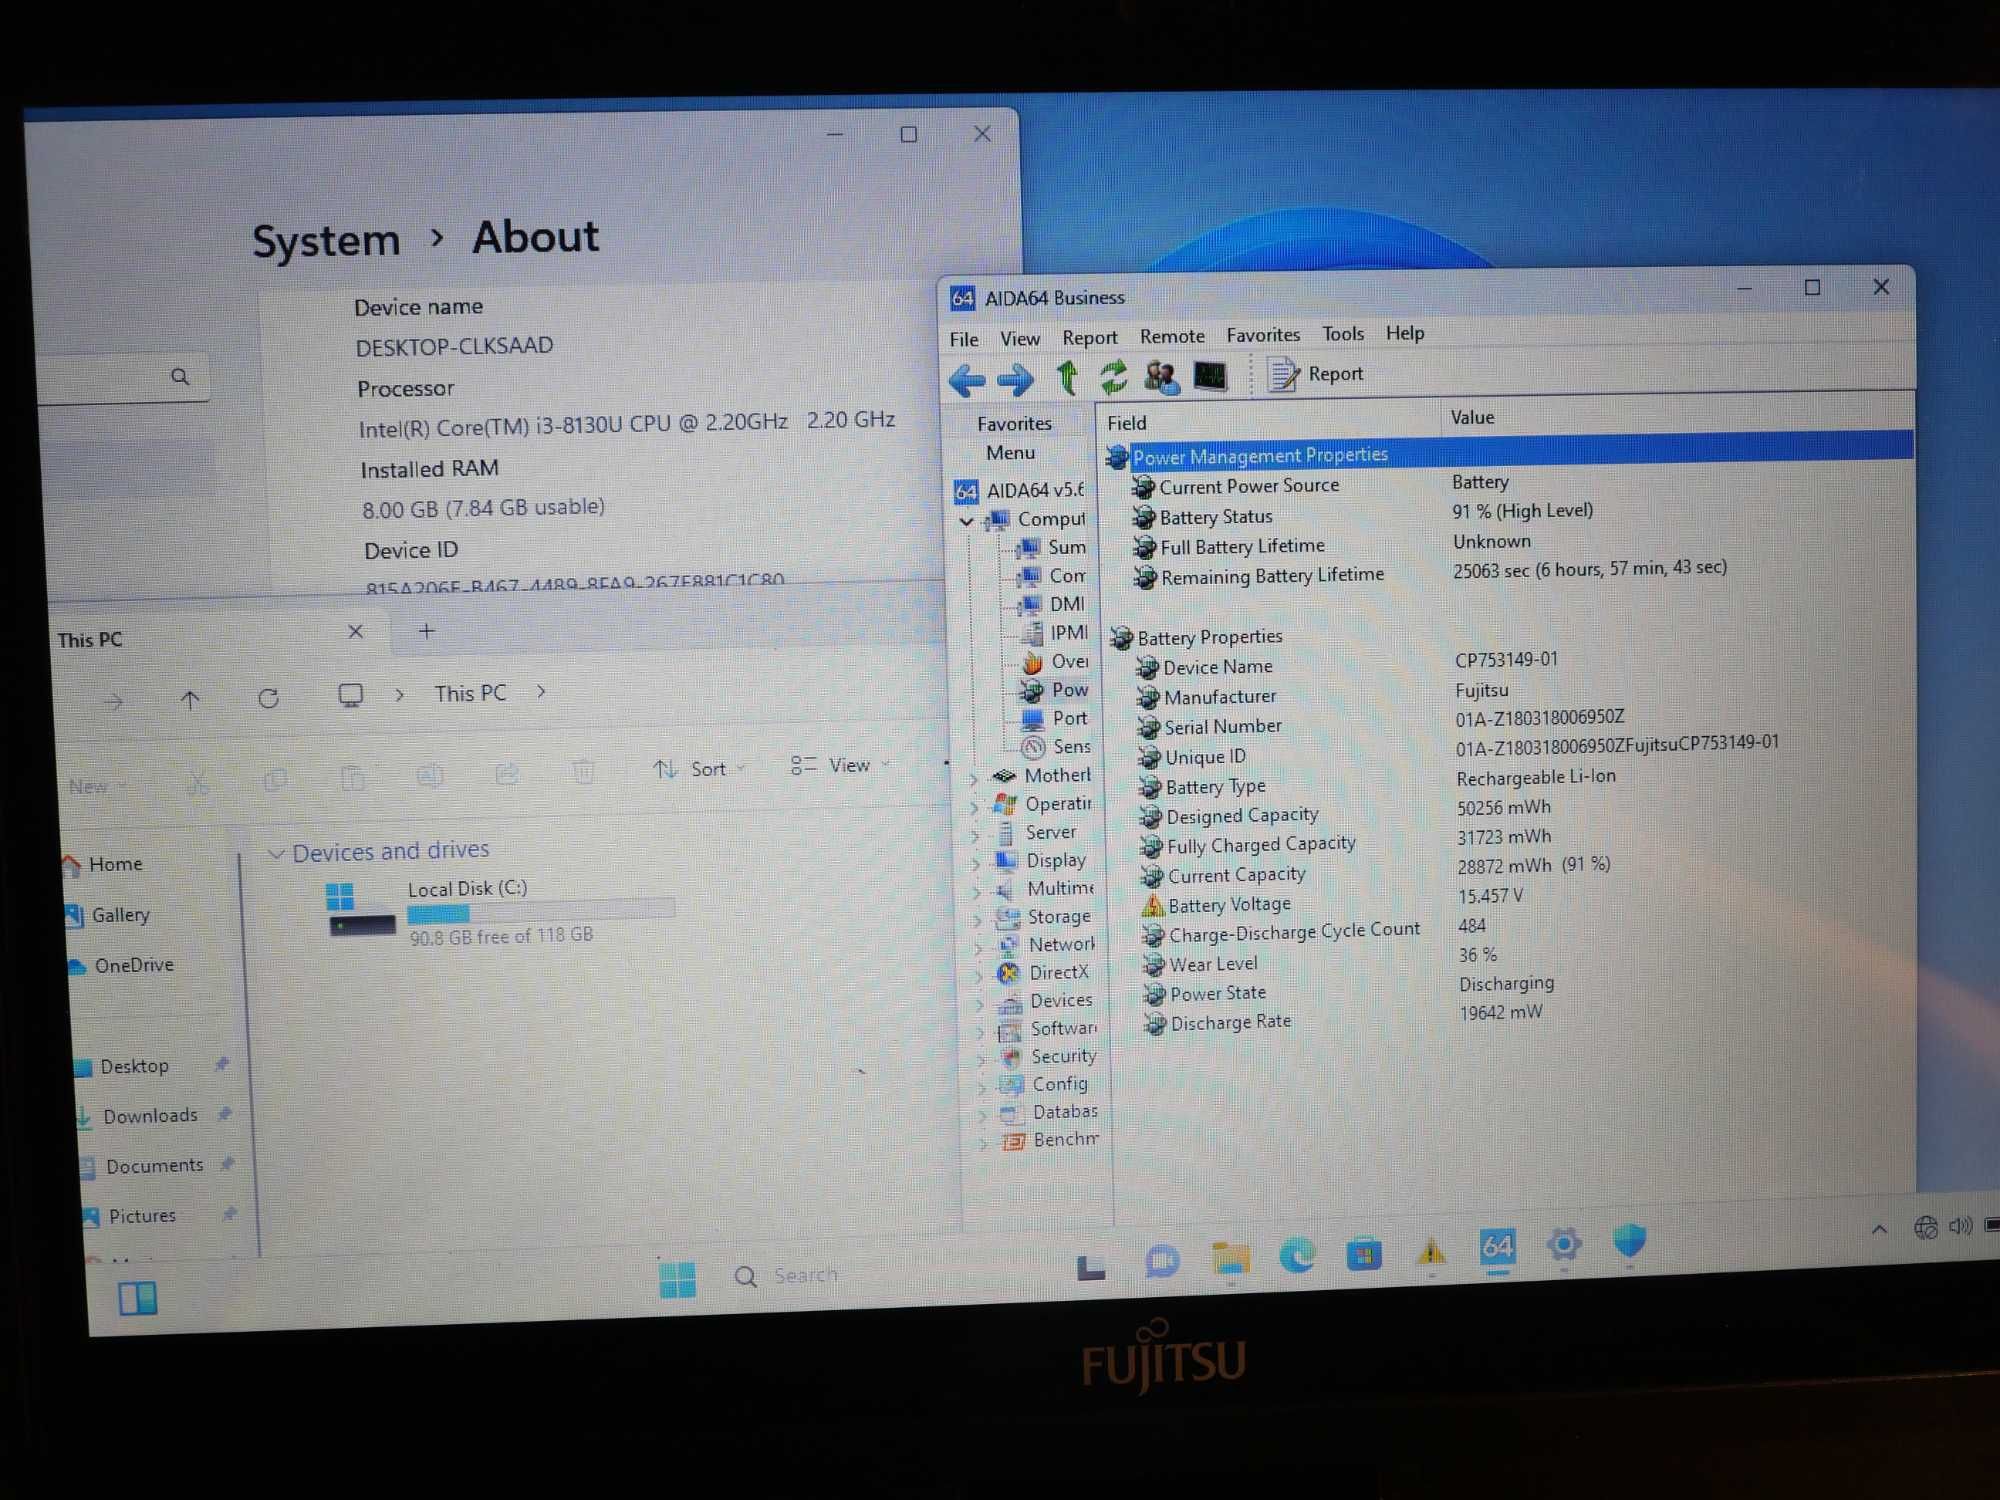This screenshot has width=2000, height=1500.
Task: Select the Charge-Discharge Cycle Count row
Action: (1315, 930)
